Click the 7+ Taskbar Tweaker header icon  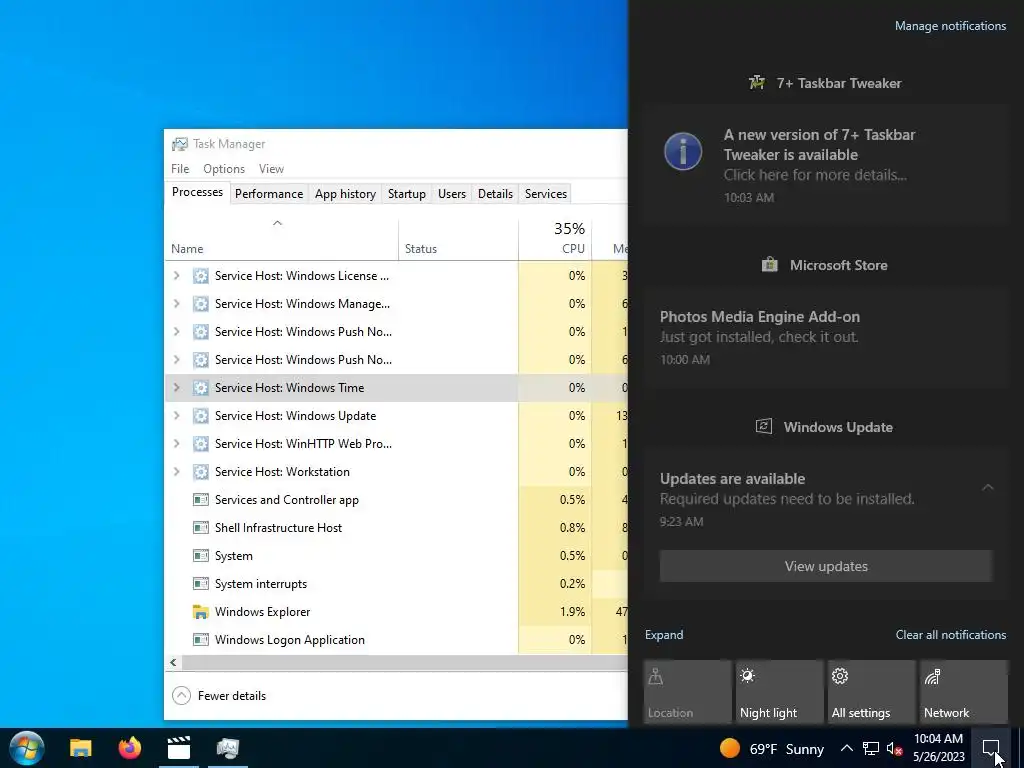tap(757, 83)
